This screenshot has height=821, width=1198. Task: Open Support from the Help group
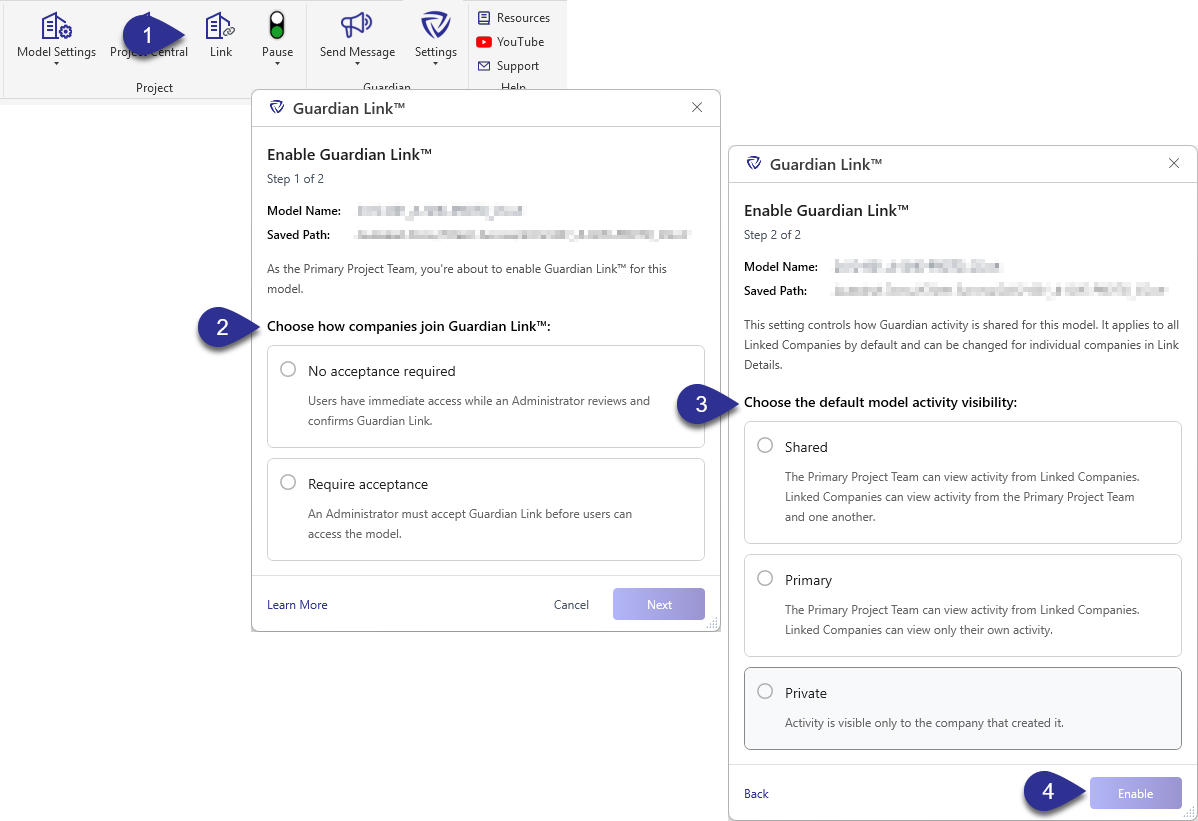[509, 66]
